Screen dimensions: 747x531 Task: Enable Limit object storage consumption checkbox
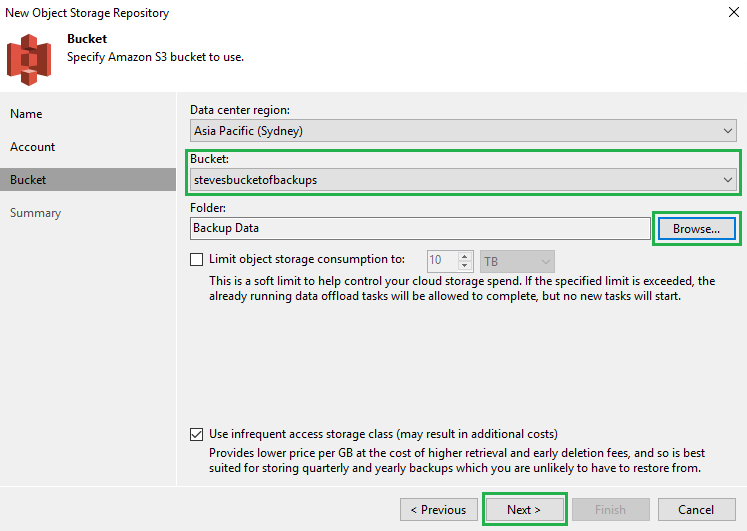[196, 260]
